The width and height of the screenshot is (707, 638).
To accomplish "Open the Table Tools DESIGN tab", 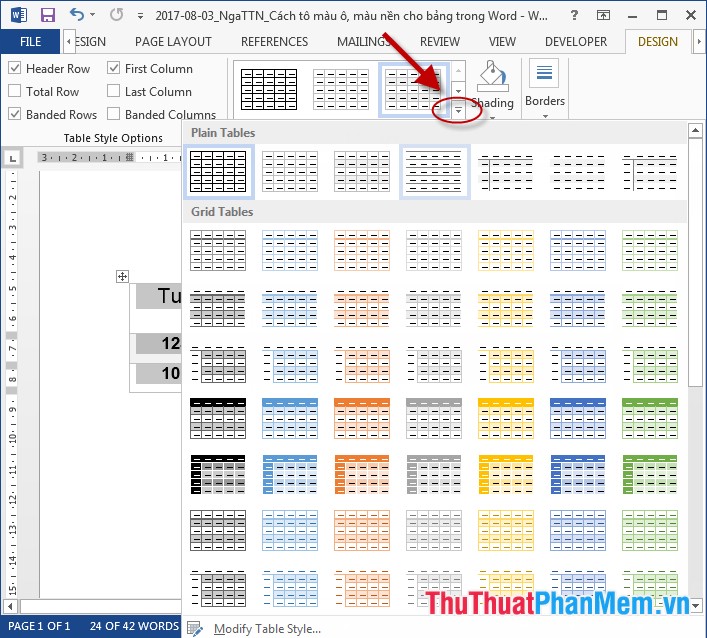I will pos(657,42).
